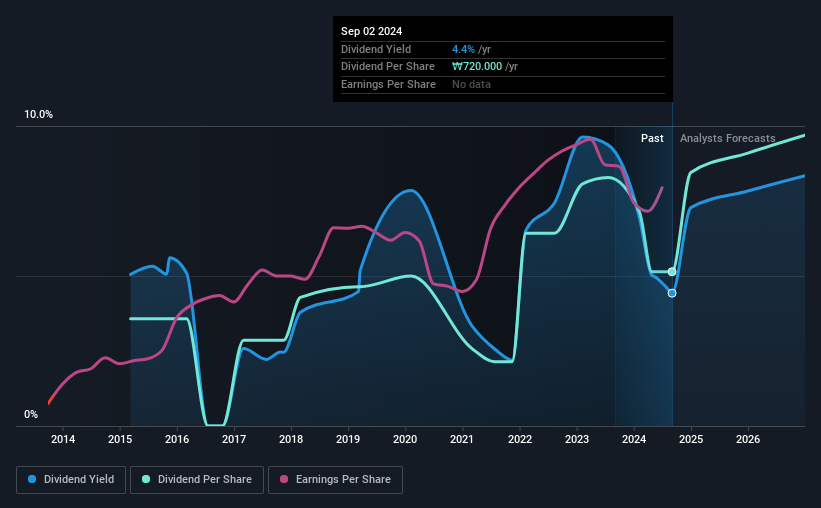Toggle the Dividend Yield legend button
This screenshot has width=821, height=508.
(71, 480)
